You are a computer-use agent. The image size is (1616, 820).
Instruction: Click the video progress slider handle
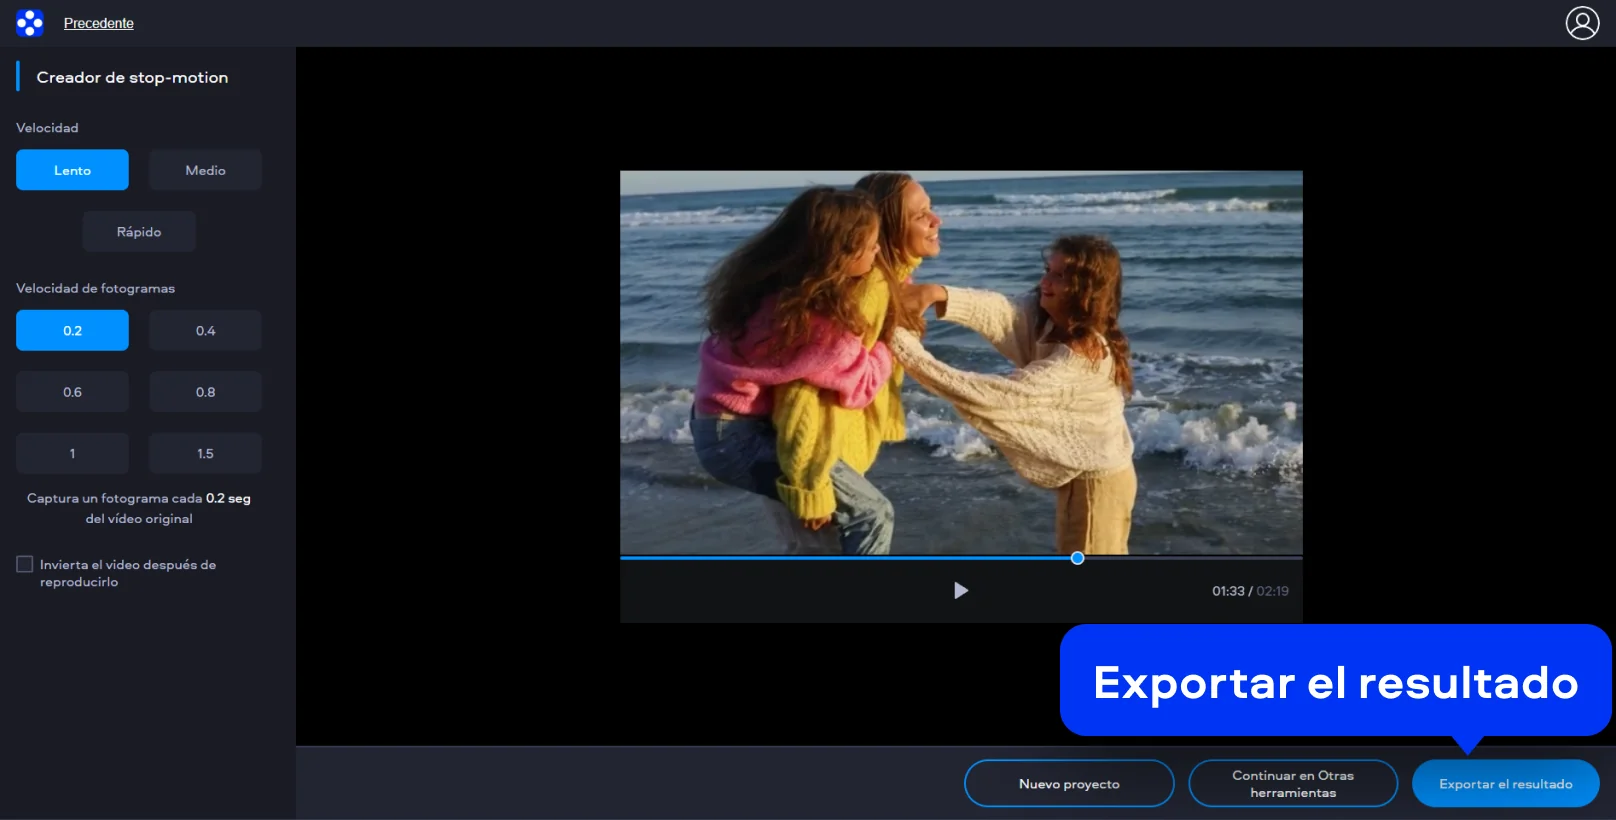tap(1077, 558)
